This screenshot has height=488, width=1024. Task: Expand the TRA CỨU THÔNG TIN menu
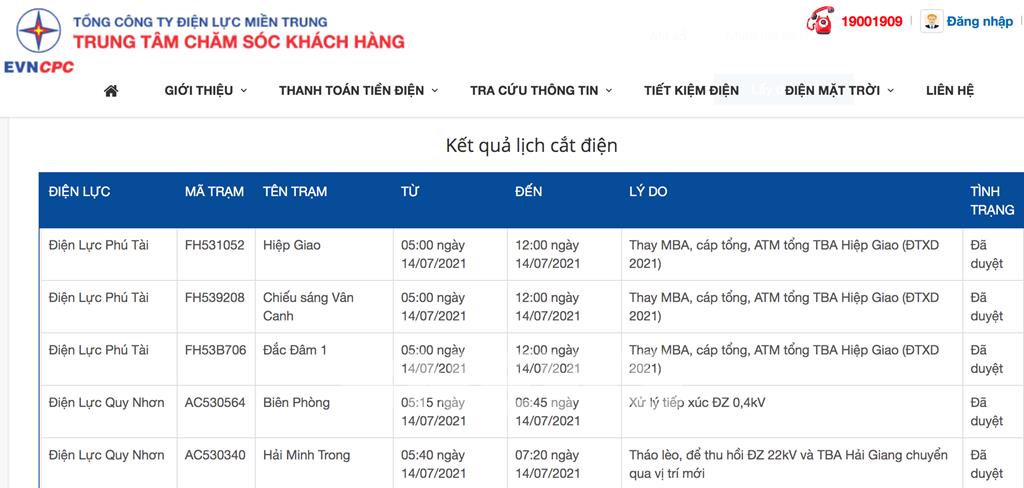(x=541, y=91)
